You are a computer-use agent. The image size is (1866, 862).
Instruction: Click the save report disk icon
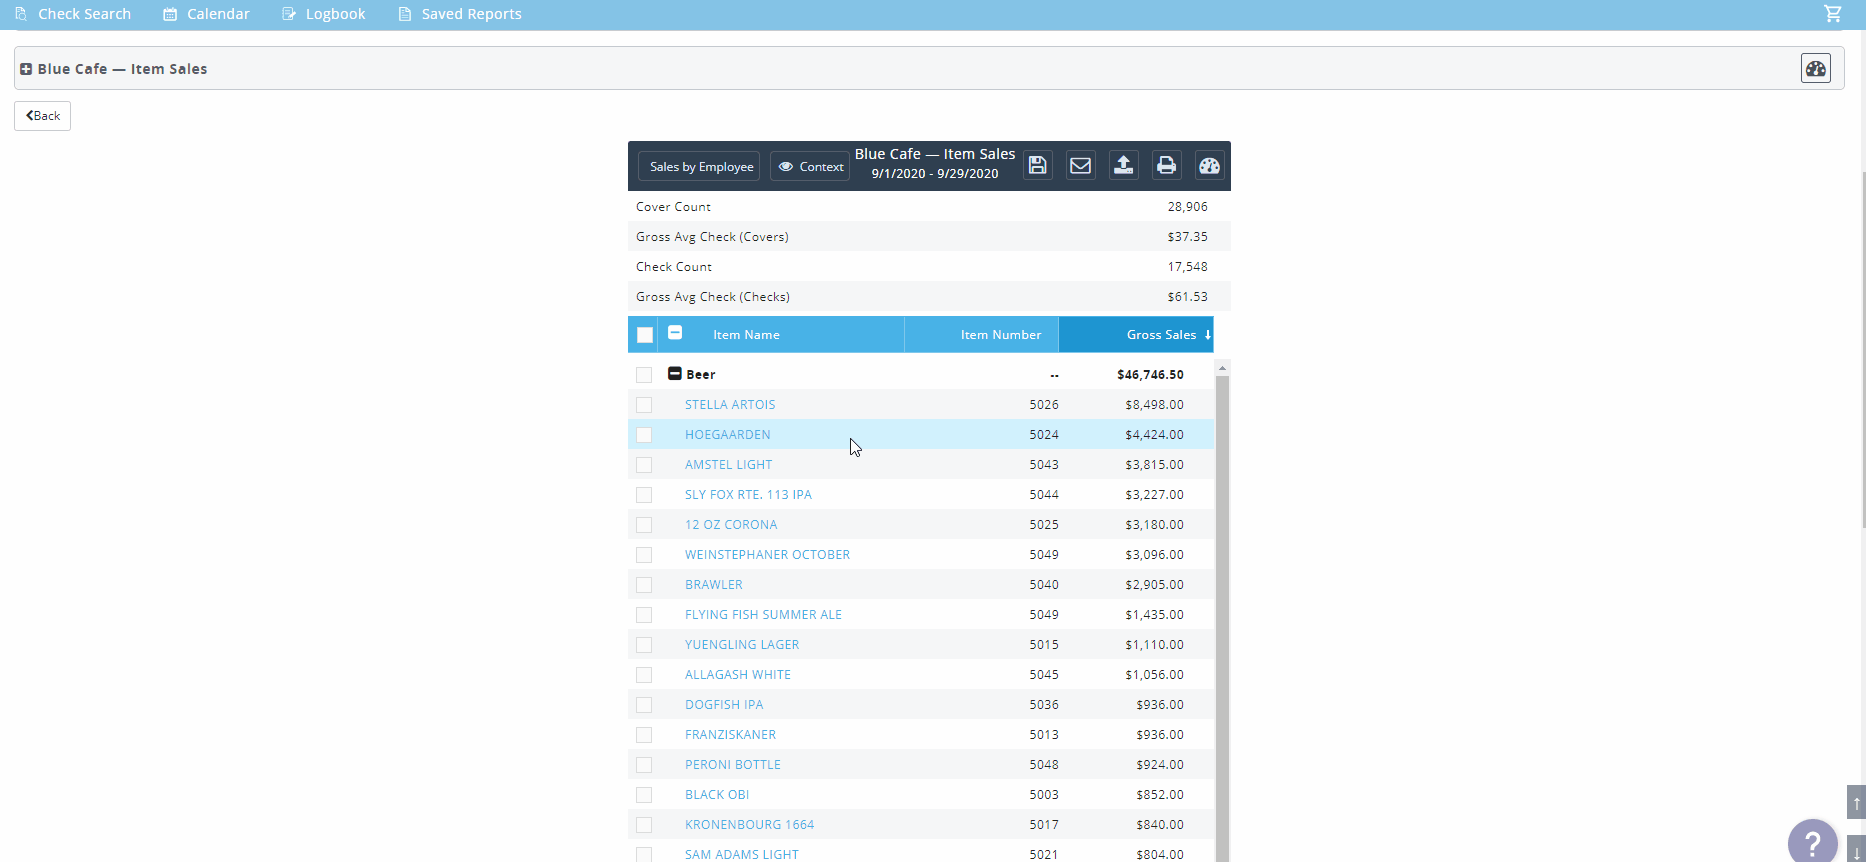1037,166
